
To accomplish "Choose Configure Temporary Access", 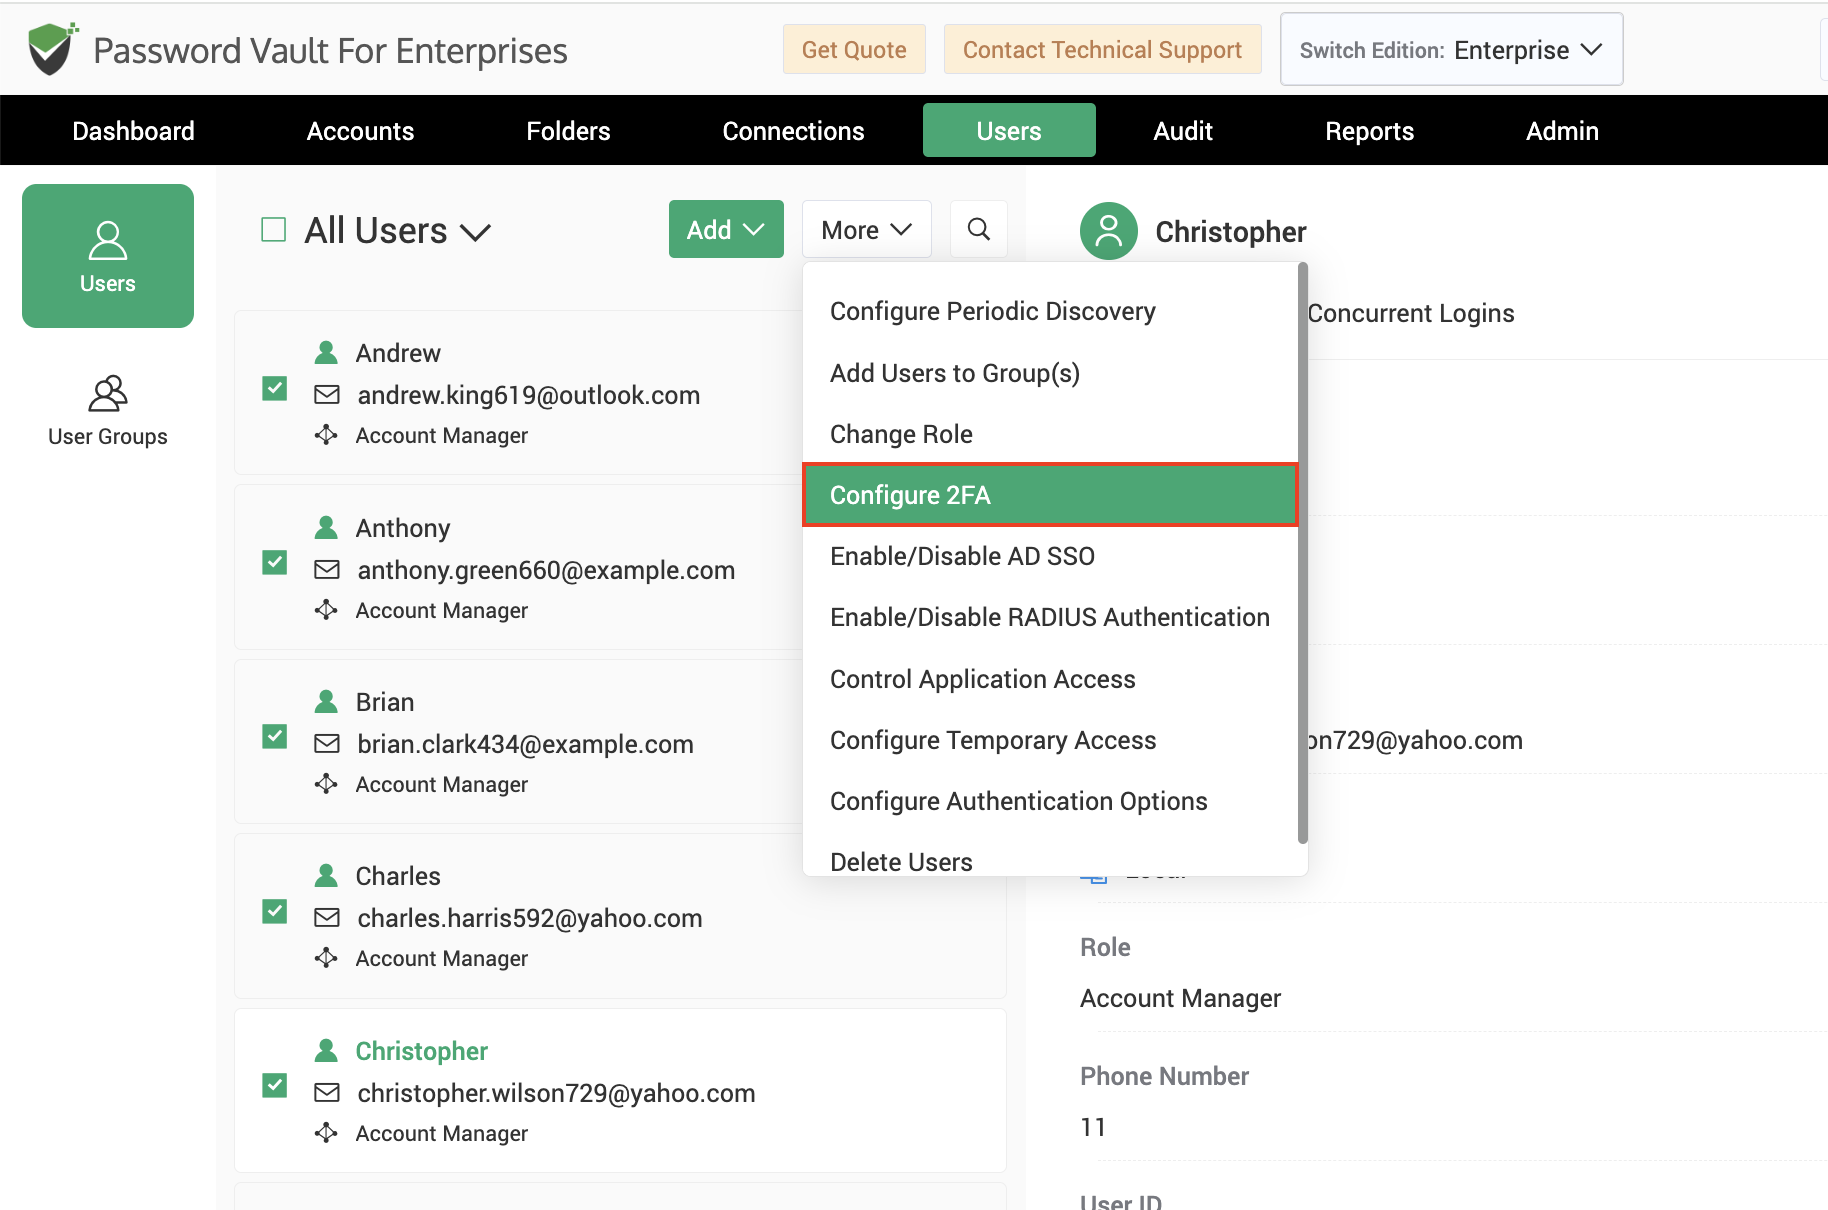I will pos(1050,740).
